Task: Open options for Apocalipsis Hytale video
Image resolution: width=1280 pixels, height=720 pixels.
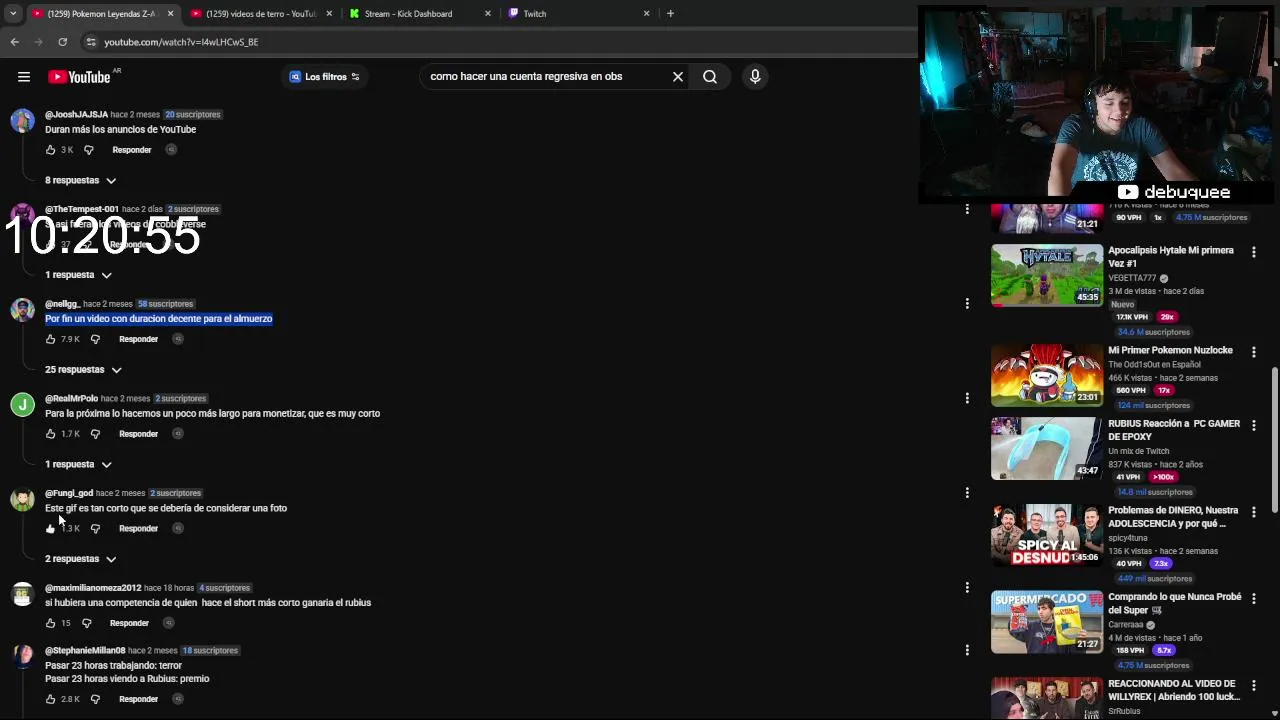Action: coord(1253,252)
